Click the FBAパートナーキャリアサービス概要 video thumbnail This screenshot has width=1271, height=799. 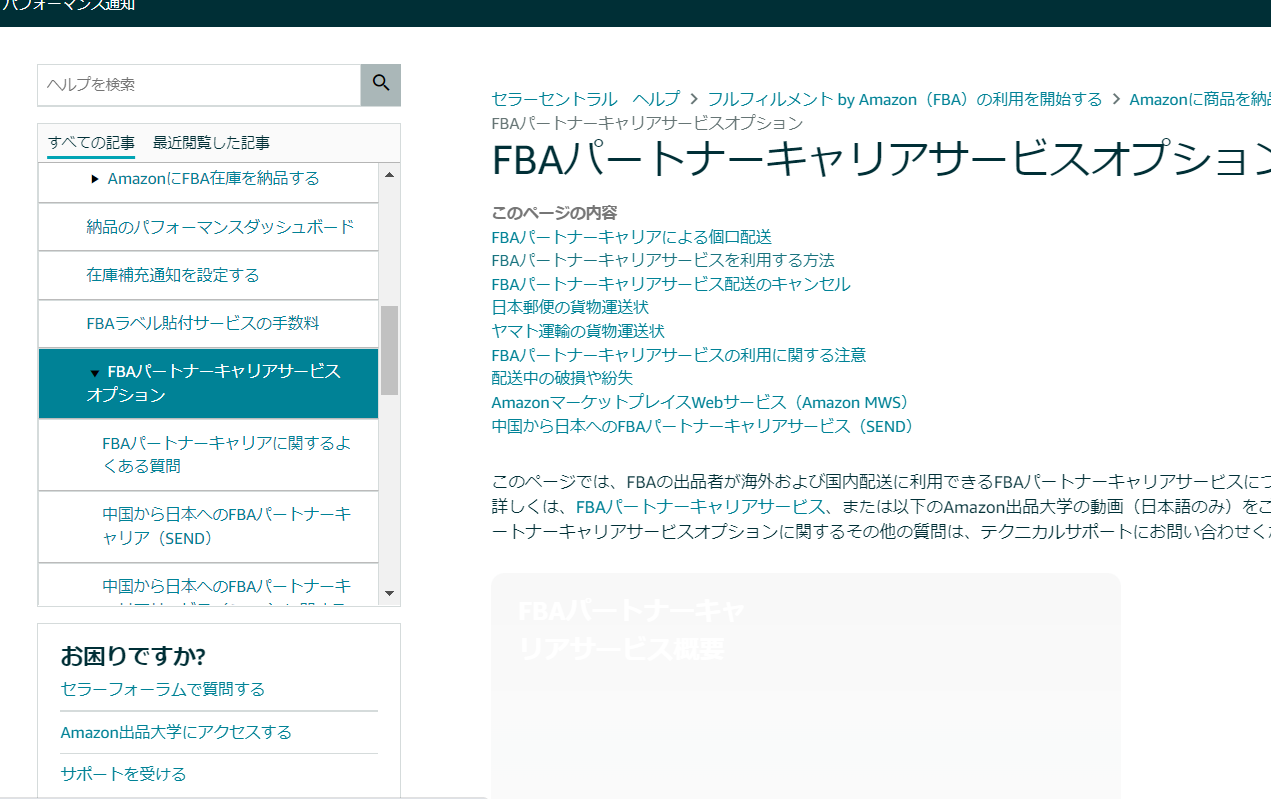point(805,686)
